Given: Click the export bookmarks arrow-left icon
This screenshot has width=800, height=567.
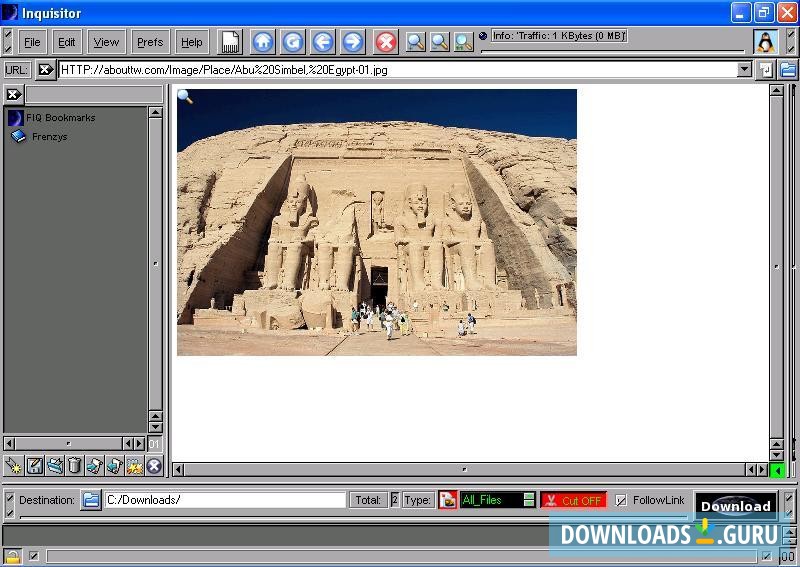Looking at the screenshot, I should coord(114,465).
